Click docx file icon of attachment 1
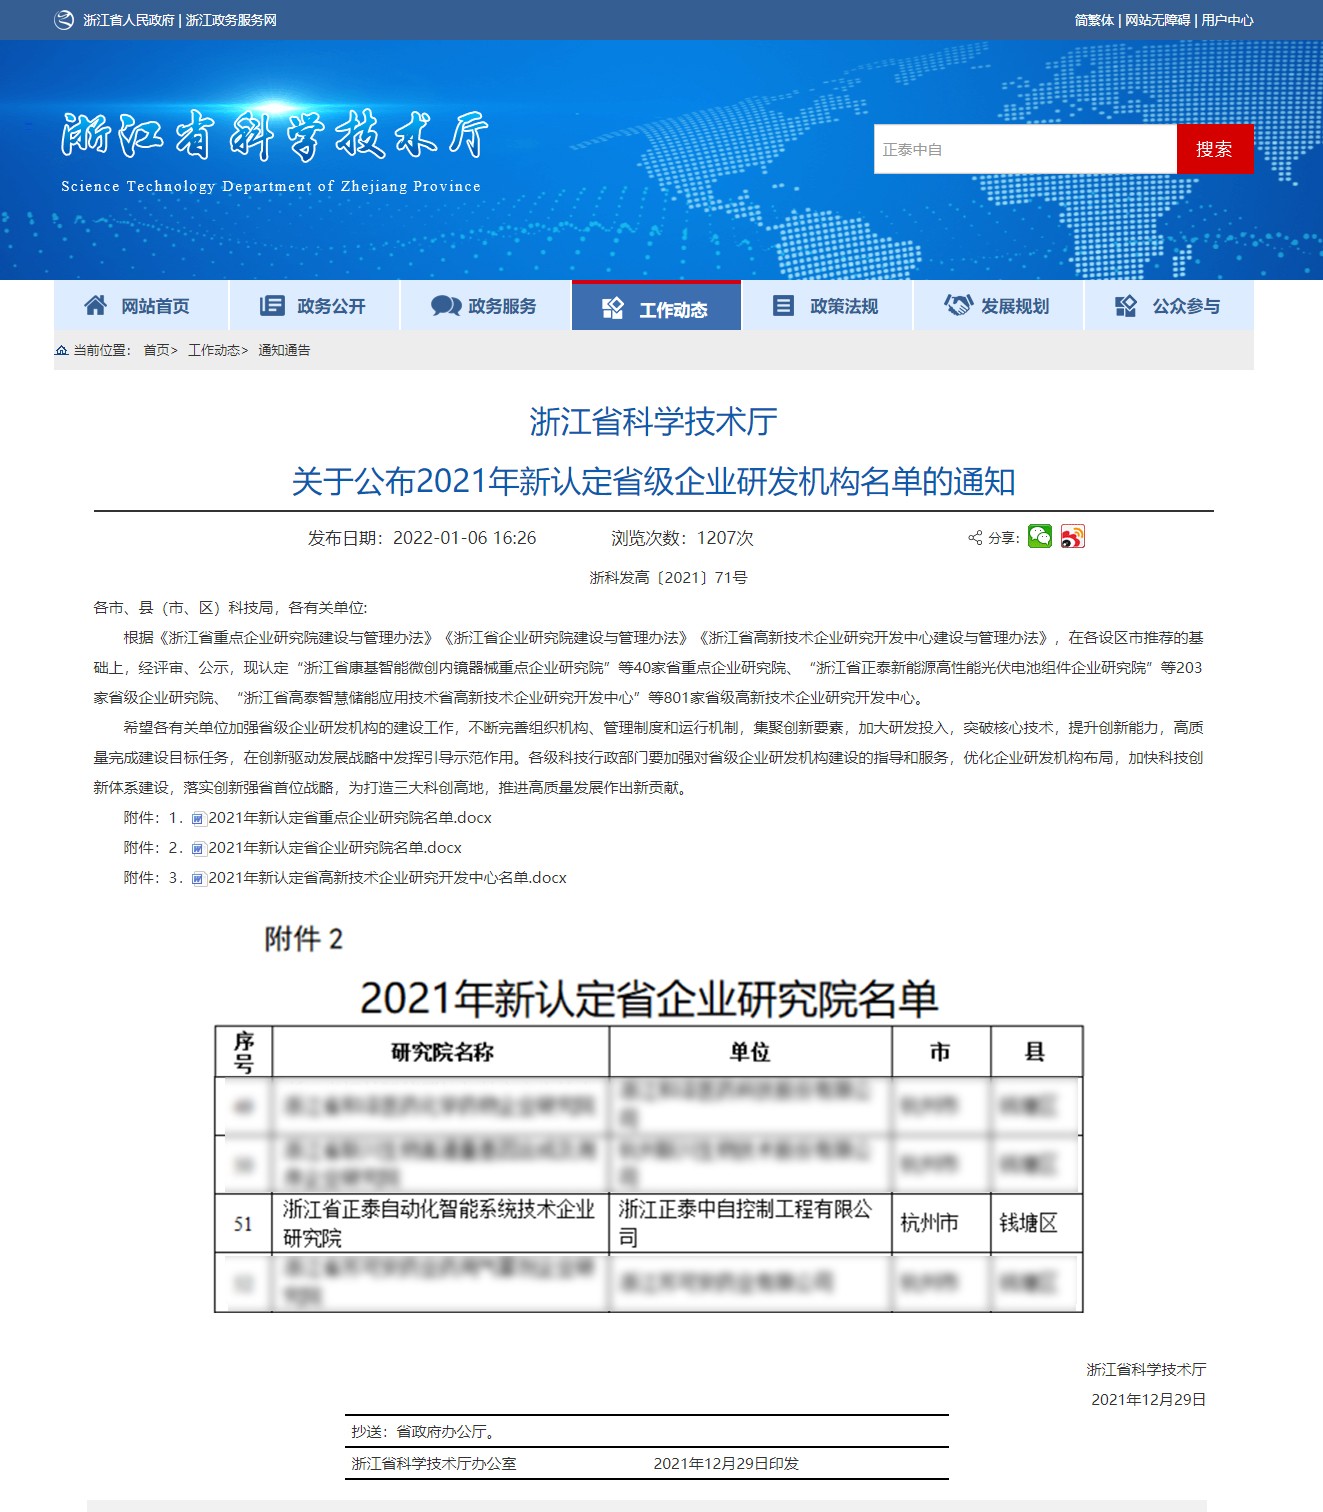The image size is (1323, 1512). (199, 818)
